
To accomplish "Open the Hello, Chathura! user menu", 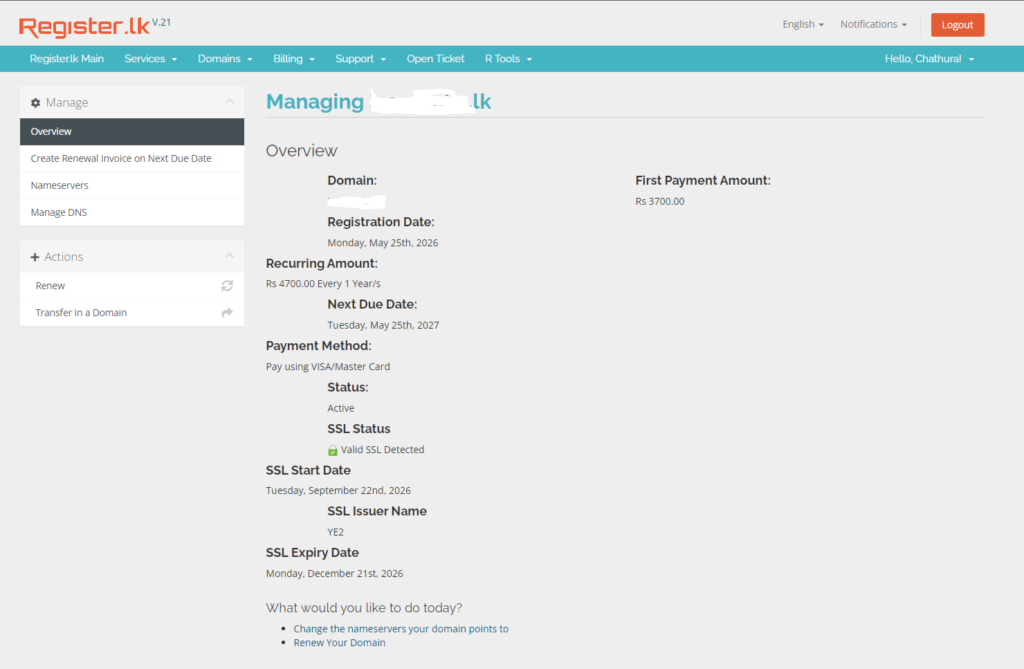I will click(x=929, y=59).
